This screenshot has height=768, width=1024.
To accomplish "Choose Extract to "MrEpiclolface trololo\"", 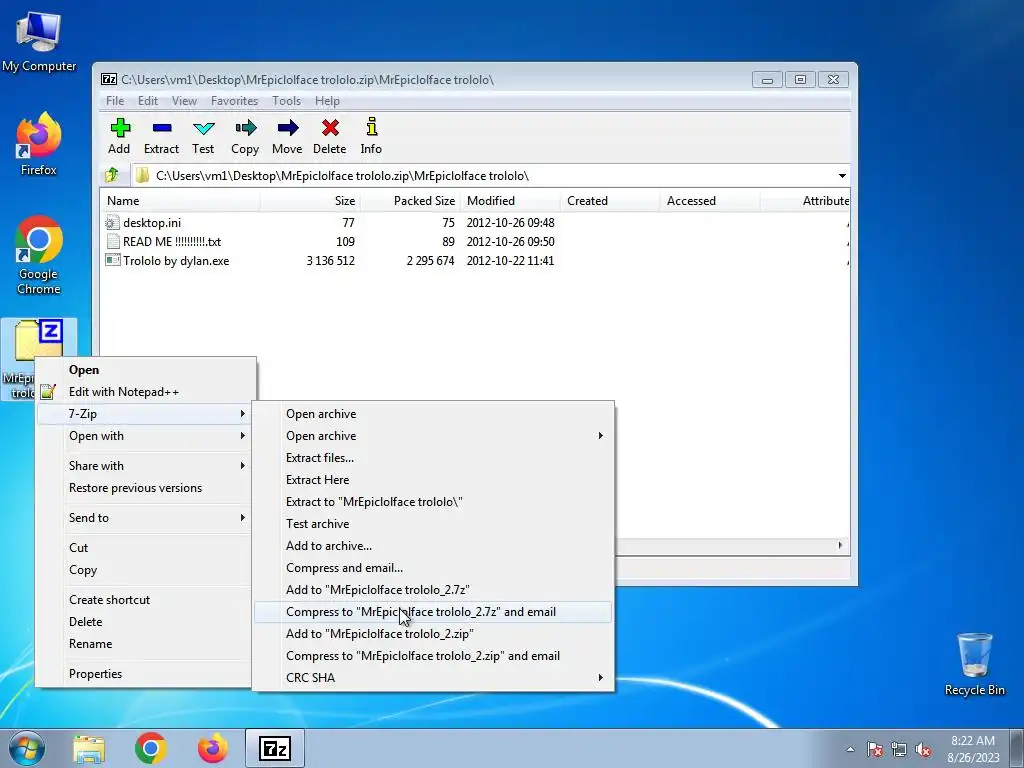I will 433,502.
